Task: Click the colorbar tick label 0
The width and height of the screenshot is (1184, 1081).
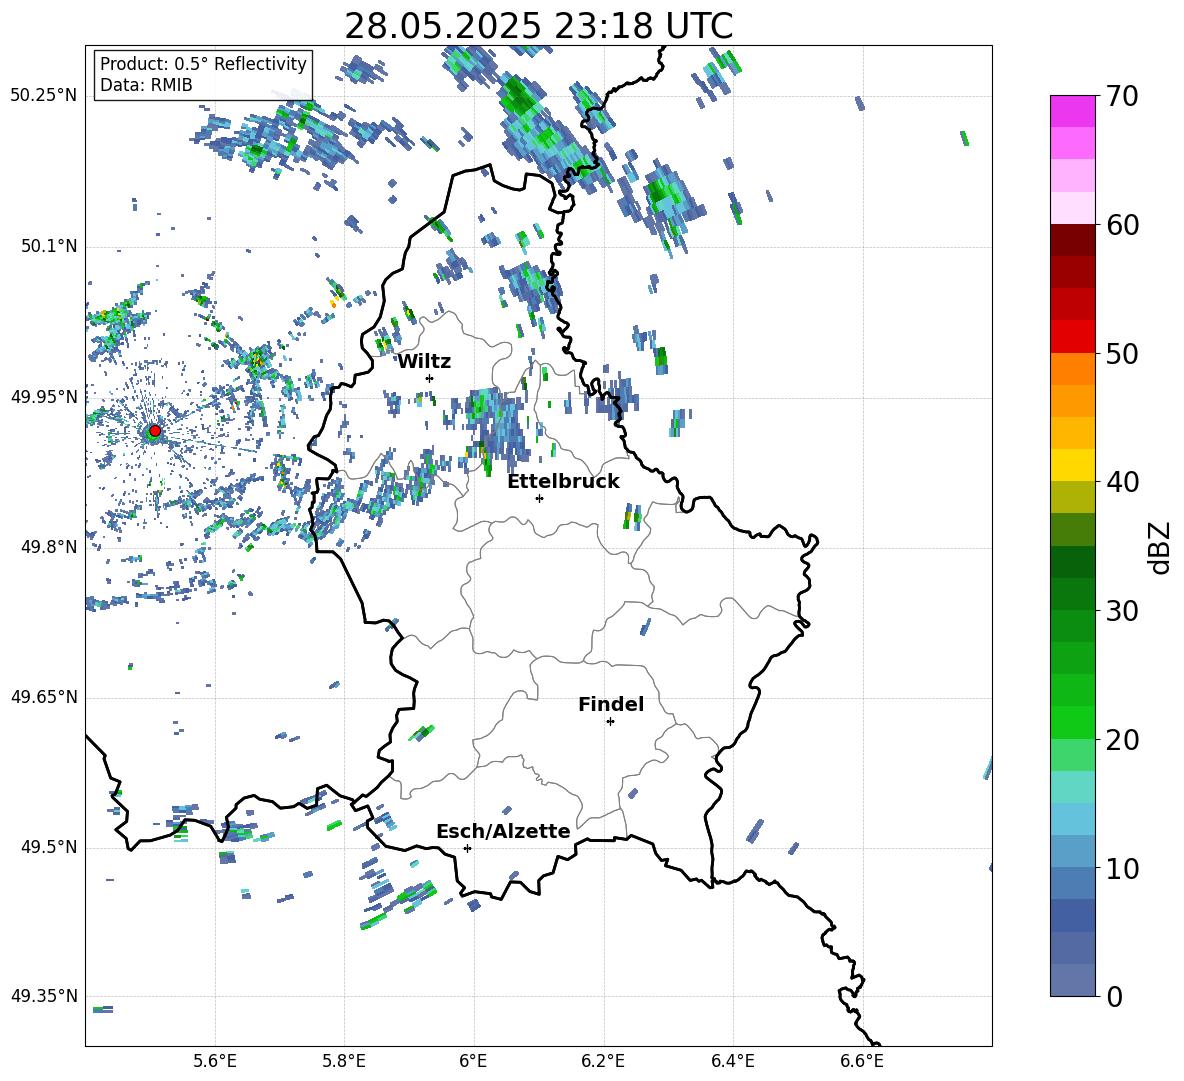Action: pos(1114,996)
